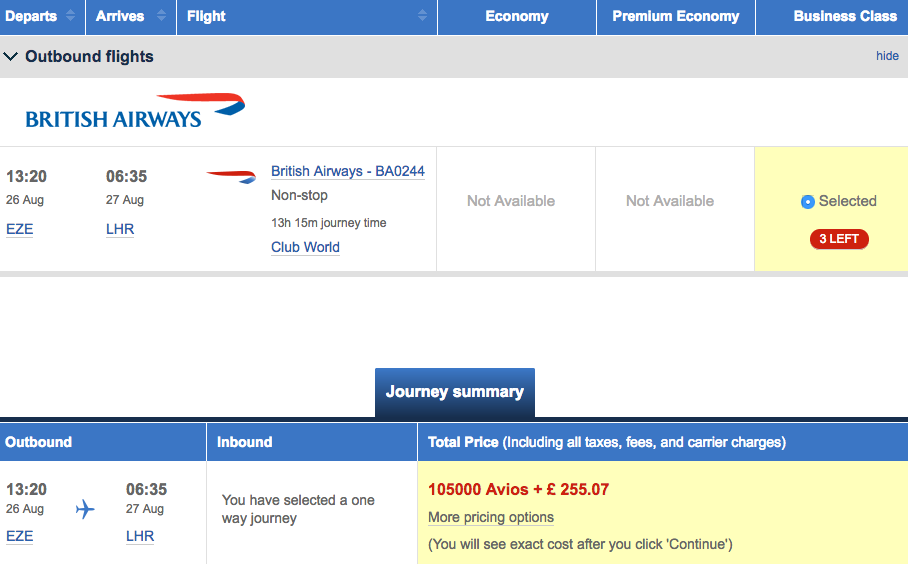This screenshot has width=908, height=564.
Task: Click the LHR airport link in flight row
Action: pyautogui.click(x=120, y=229)
